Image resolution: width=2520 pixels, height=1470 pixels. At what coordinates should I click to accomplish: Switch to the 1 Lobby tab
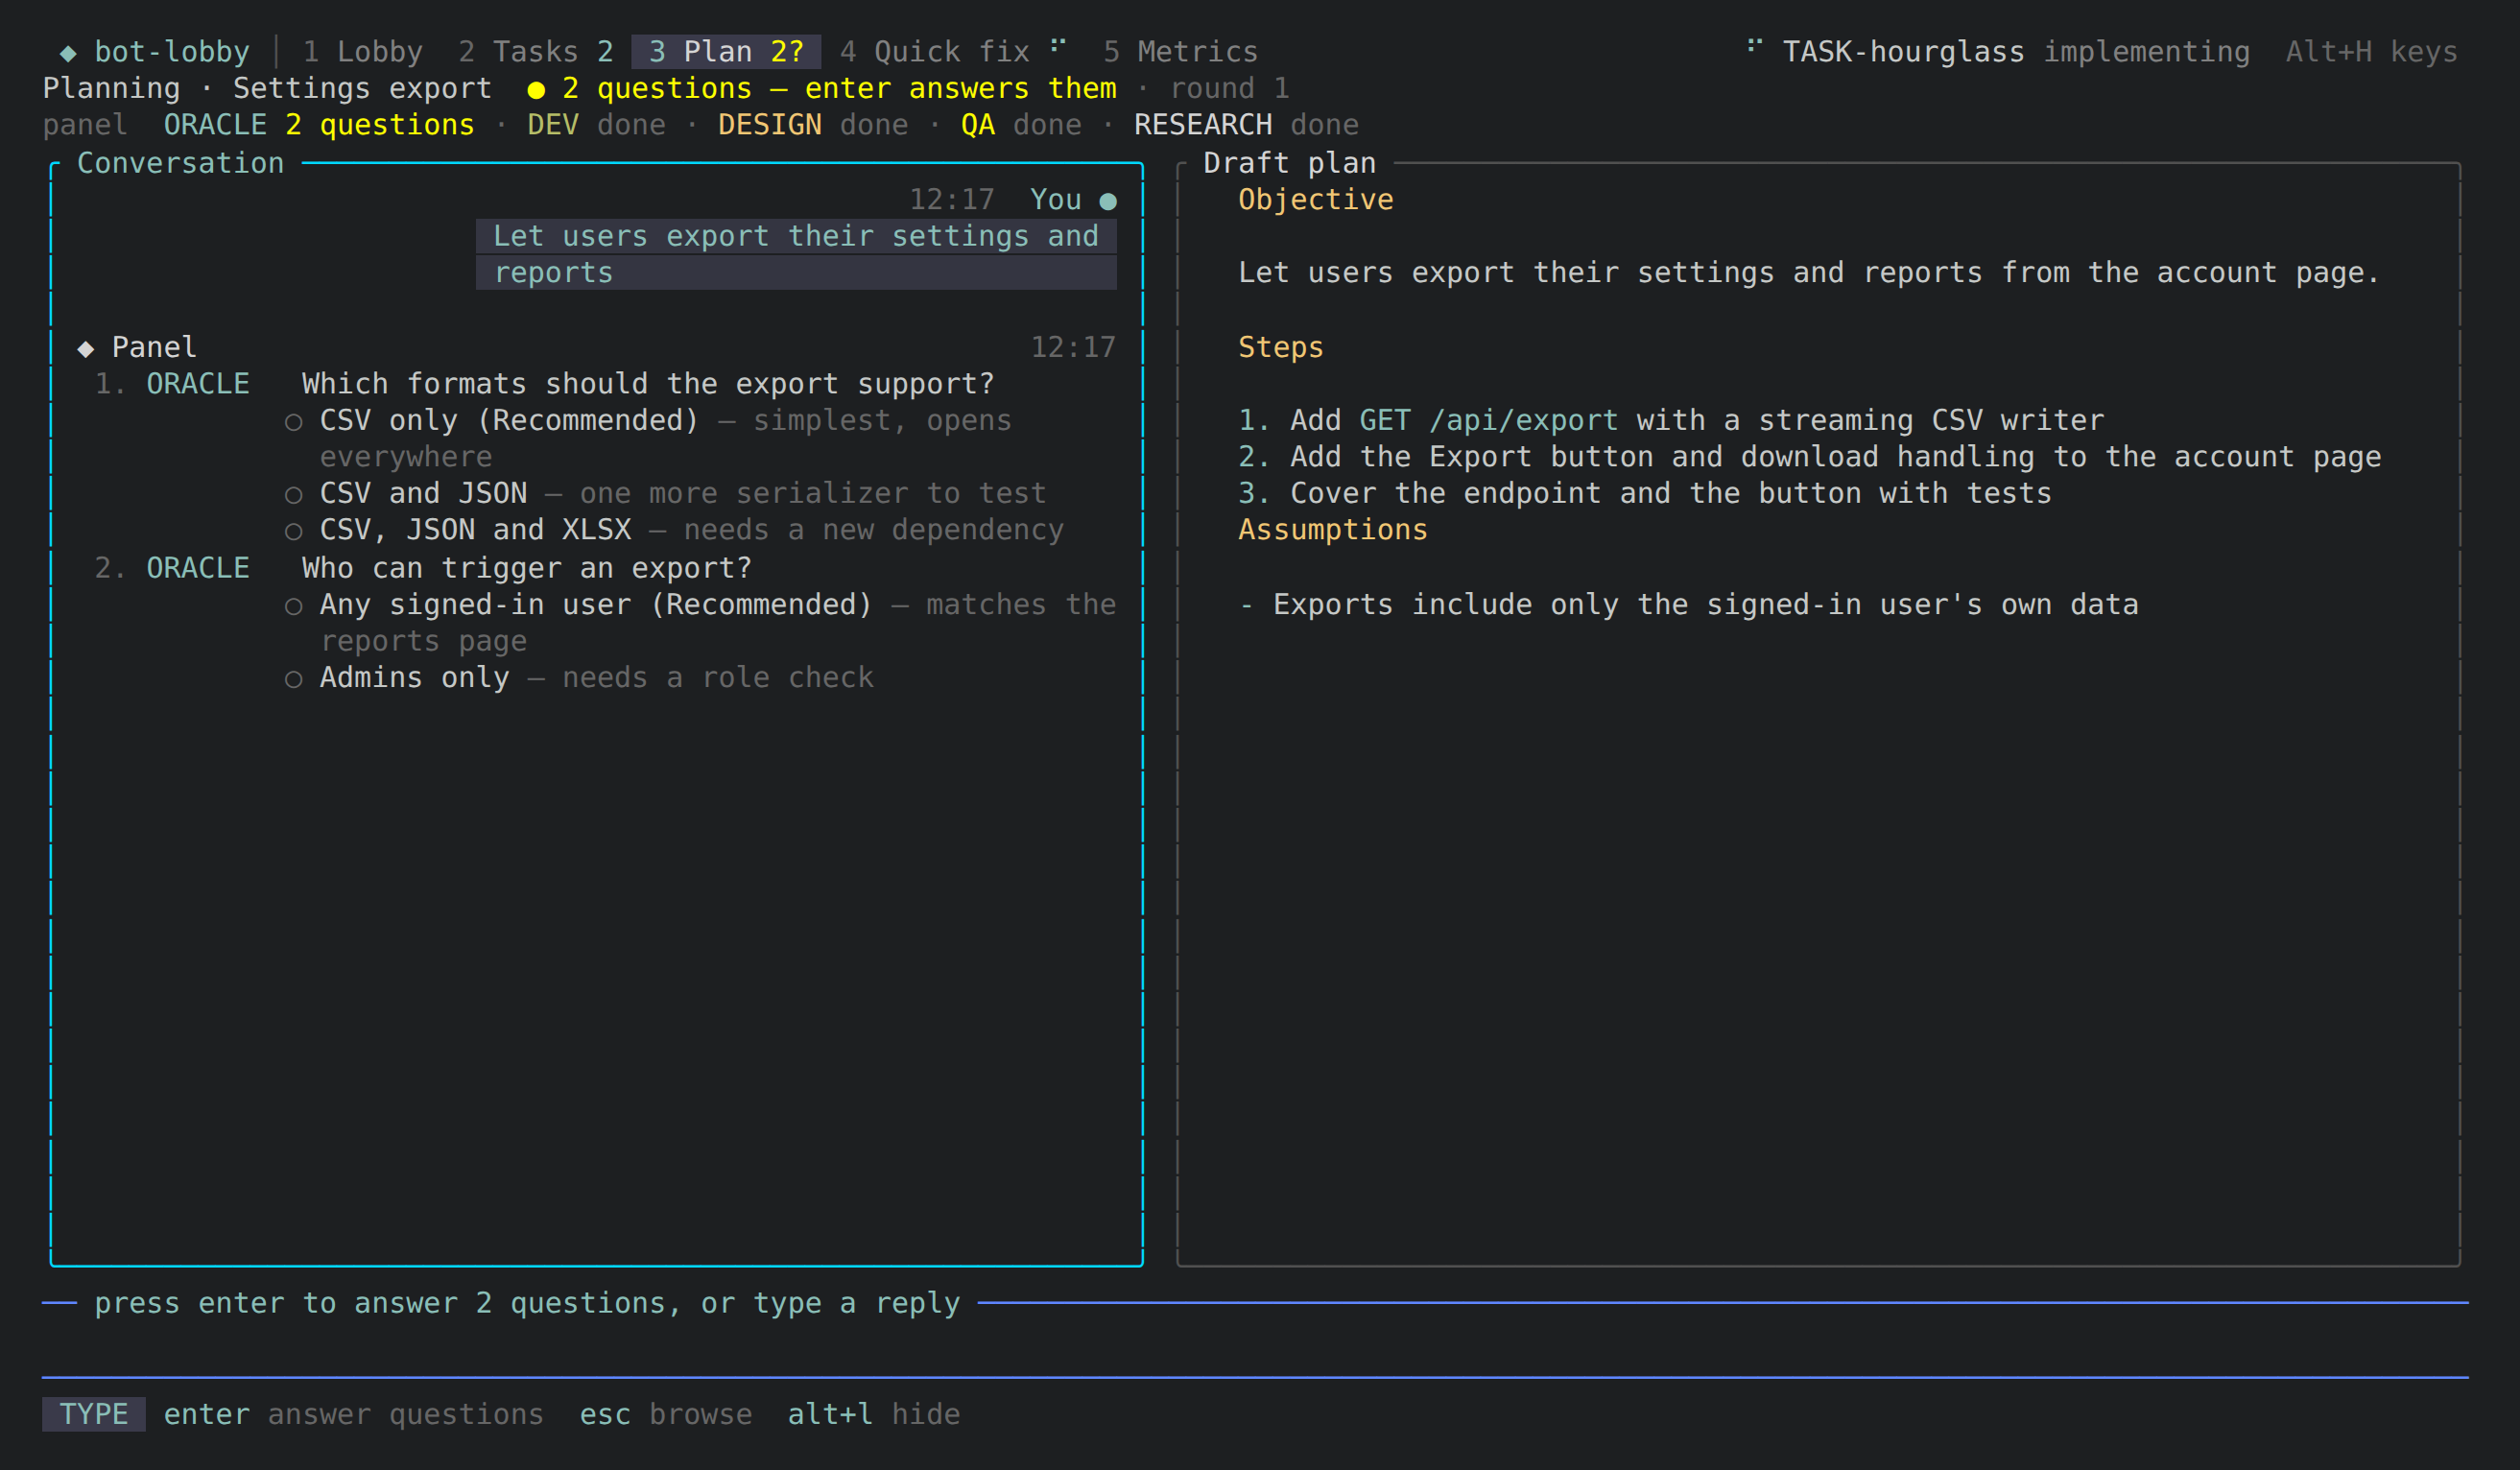click(x=362, y=51)
